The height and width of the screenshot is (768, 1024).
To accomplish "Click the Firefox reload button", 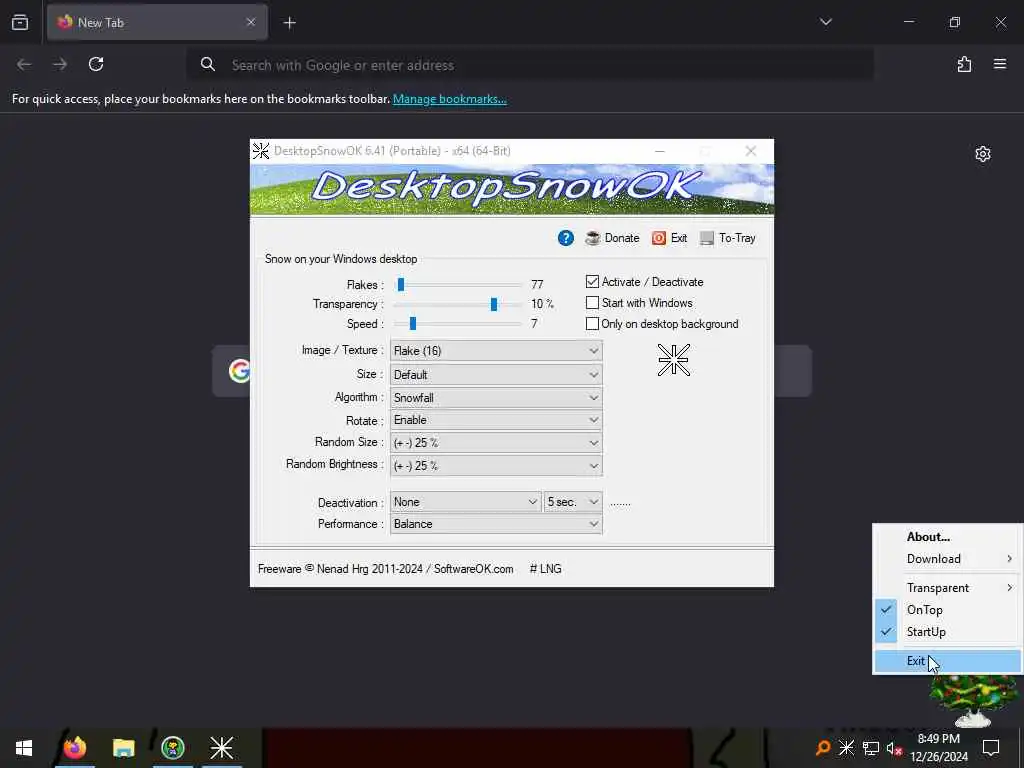I will (96, 64).
